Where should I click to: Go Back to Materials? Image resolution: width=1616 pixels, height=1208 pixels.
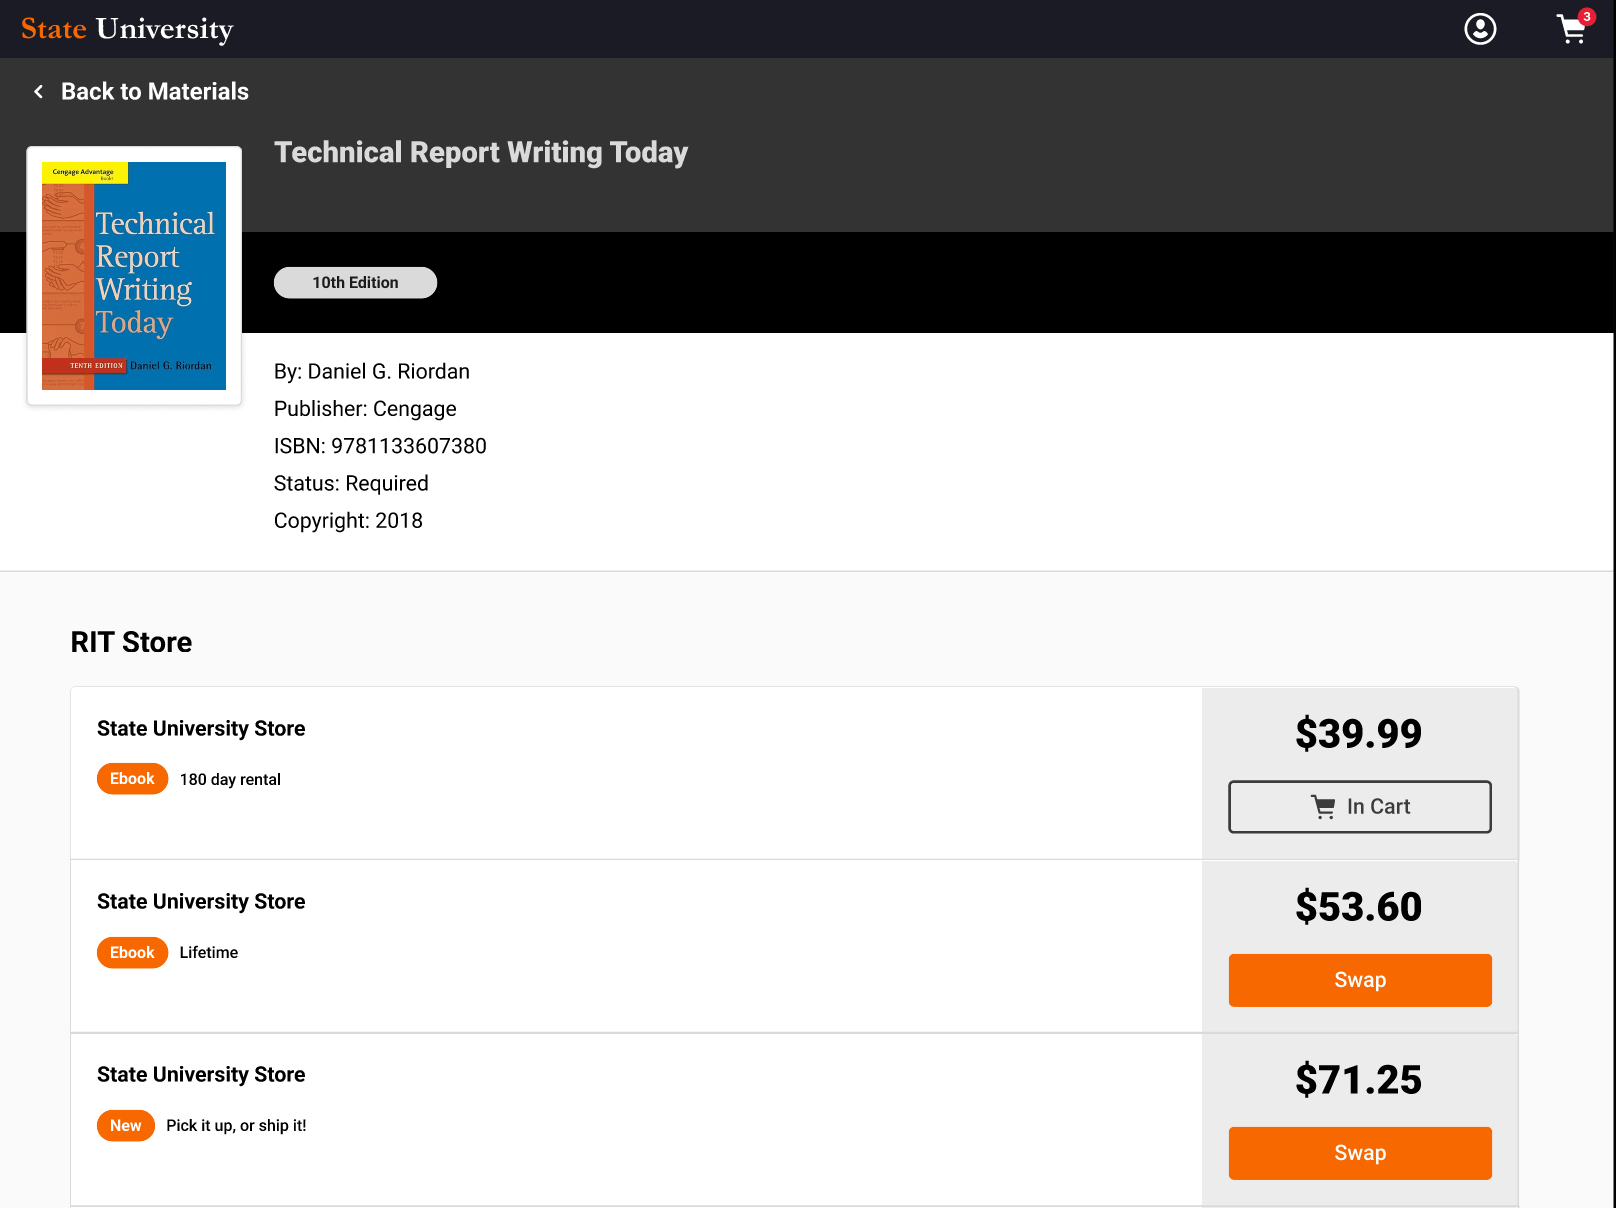pos(154,92)
